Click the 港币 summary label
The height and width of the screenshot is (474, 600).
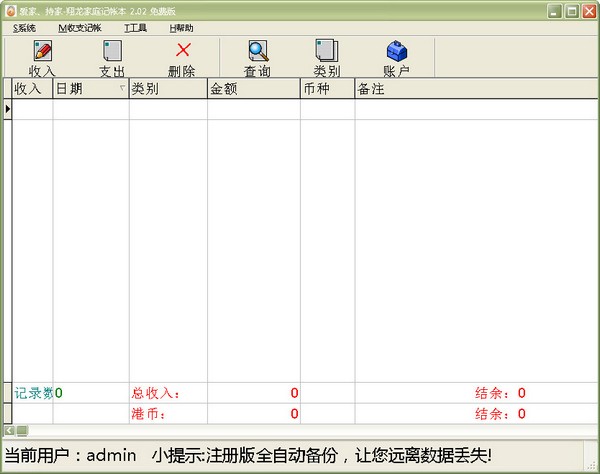click(x=148, y=414)
